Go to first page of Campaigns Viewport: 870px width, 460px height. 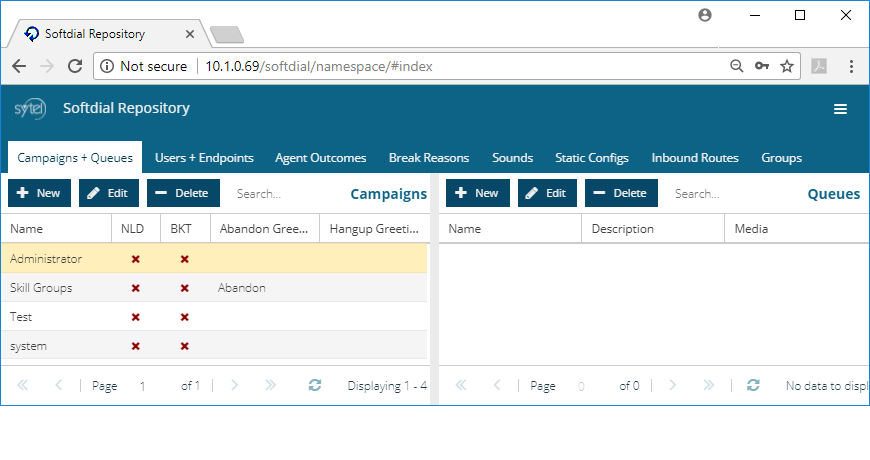click(x=23, y=385)
